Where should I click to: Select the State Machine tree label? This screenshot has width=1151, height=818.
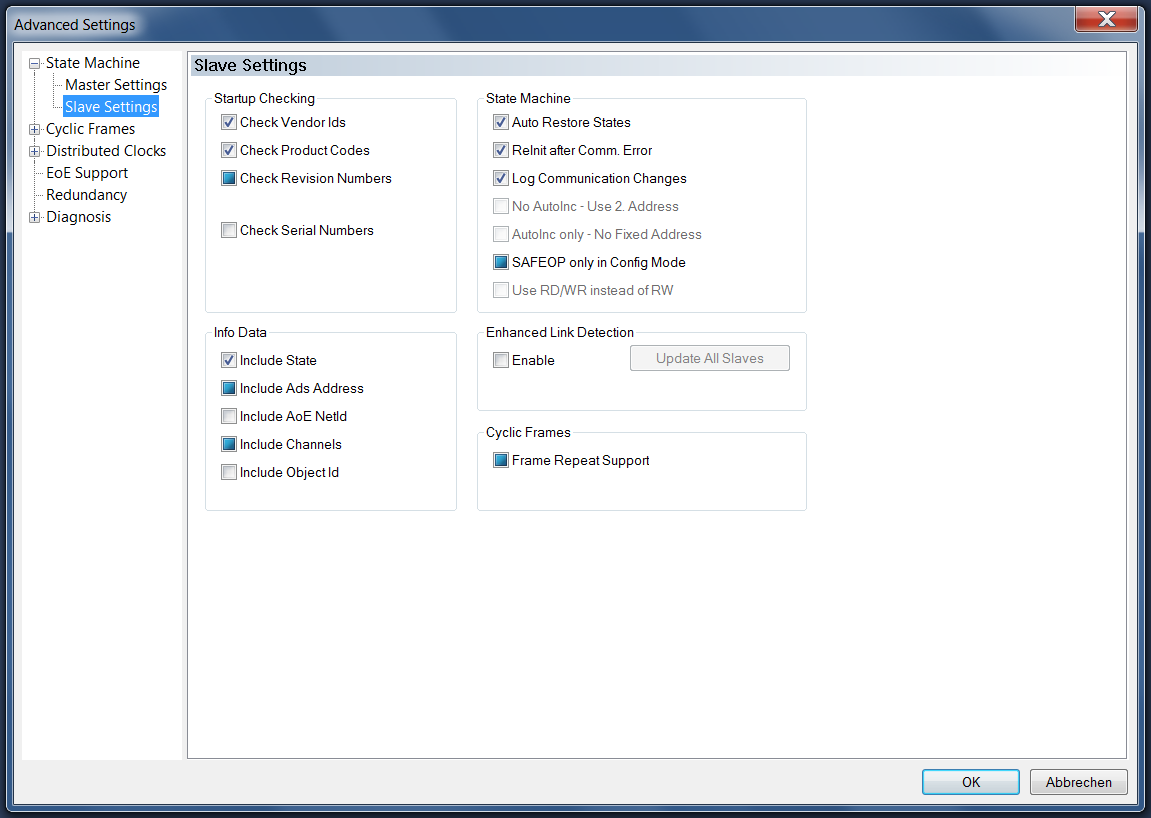pyautogui.click(x=92, y=63)
